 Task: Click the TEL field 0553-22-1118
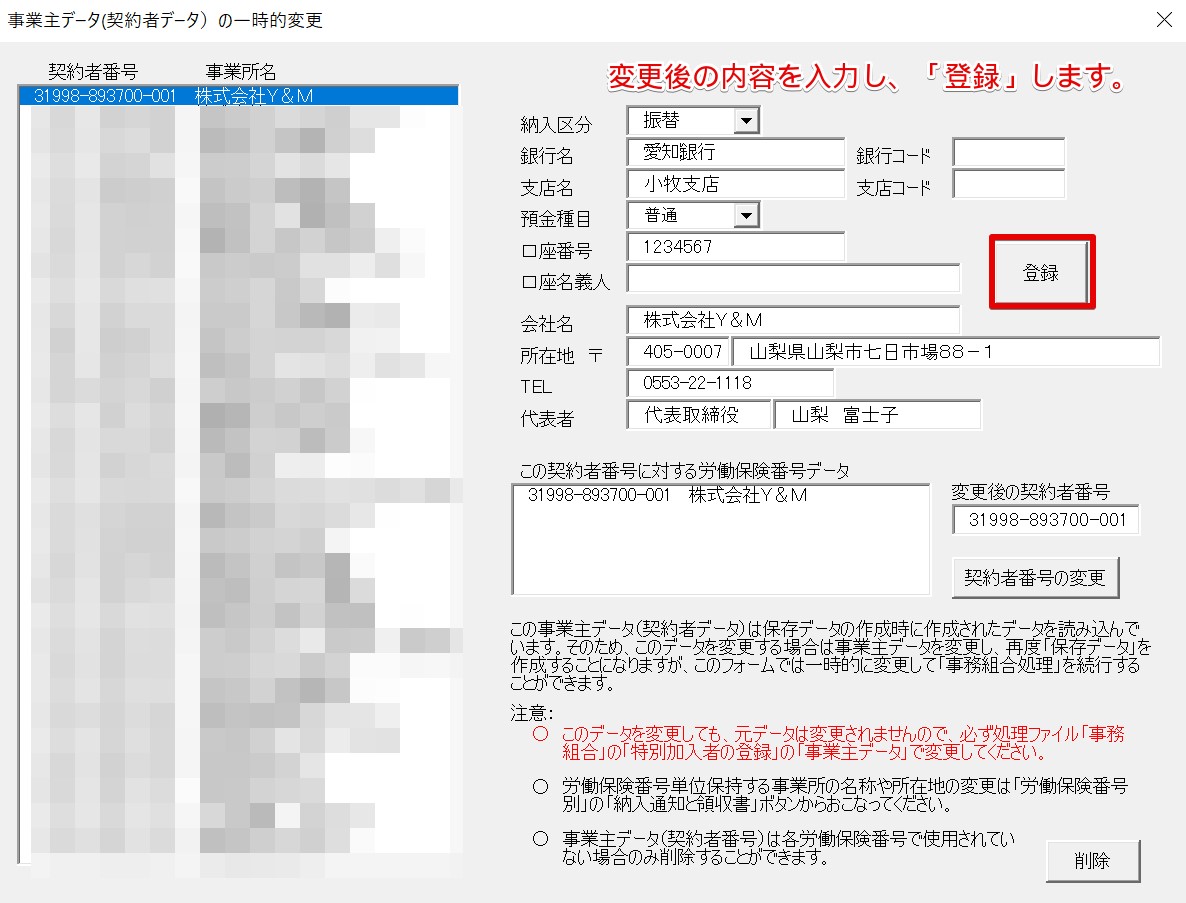(x=730, y=383)
